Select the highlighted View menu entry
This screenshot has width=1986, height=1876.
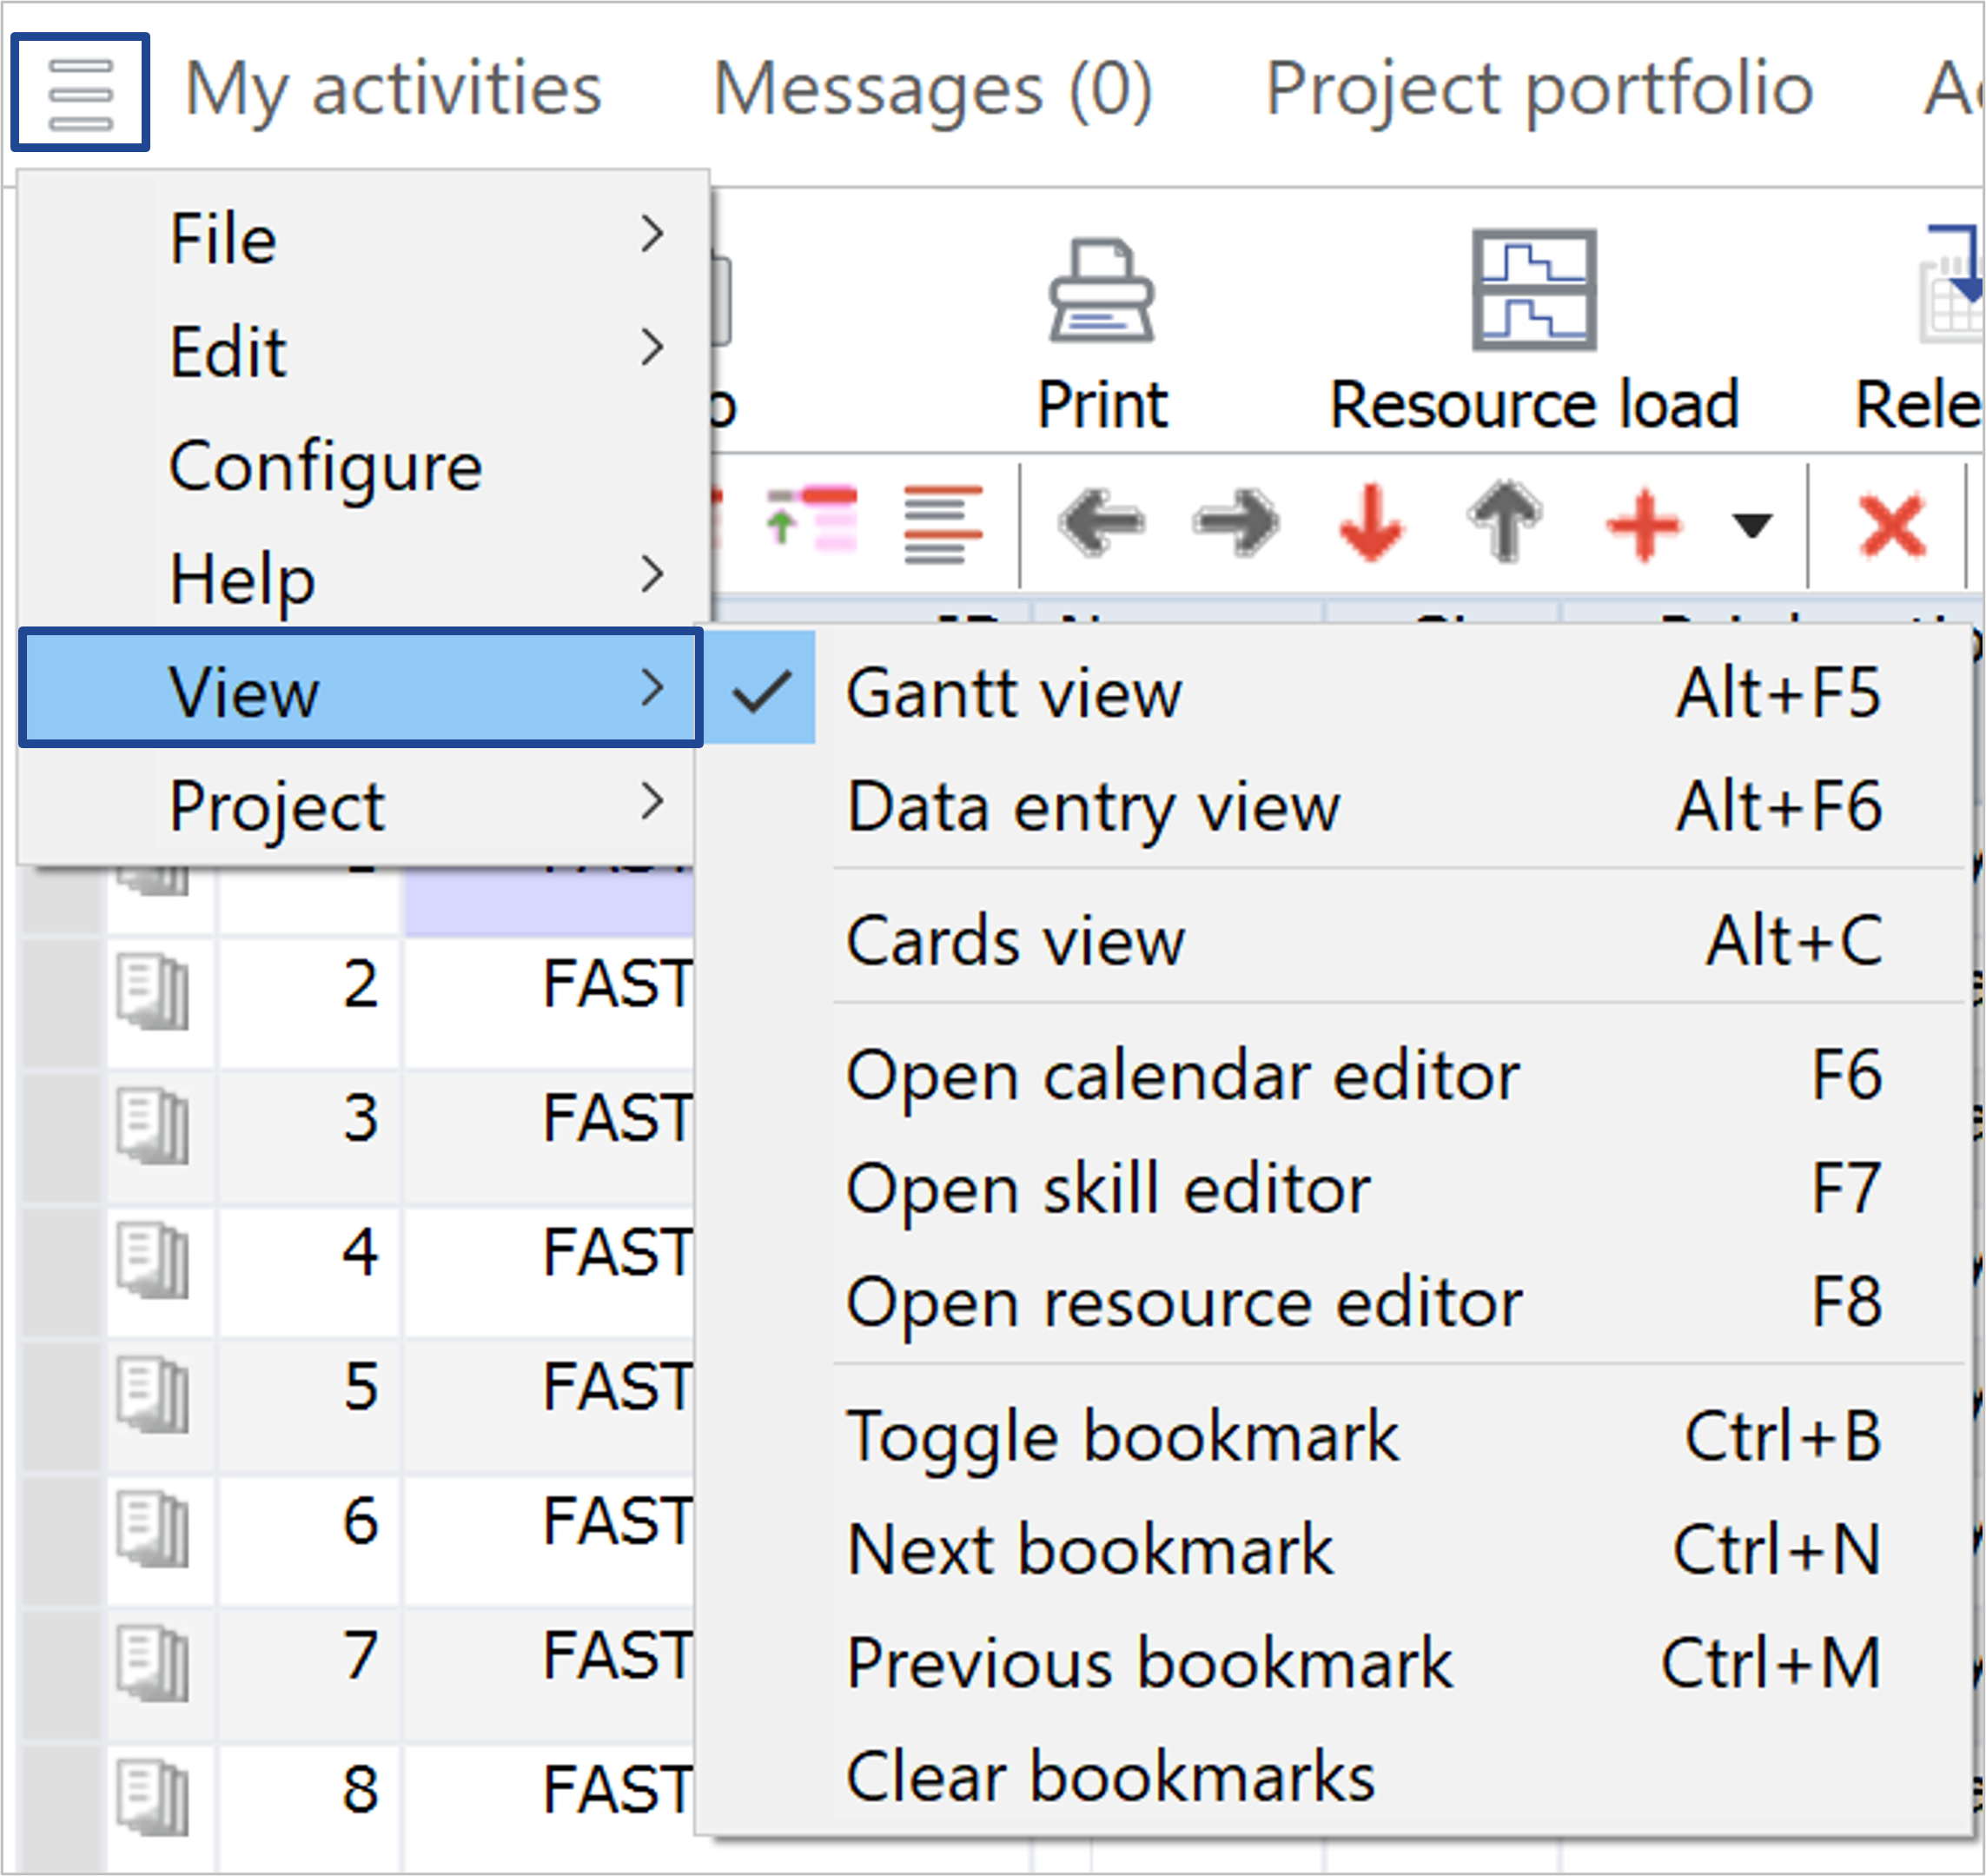(360, 689)
